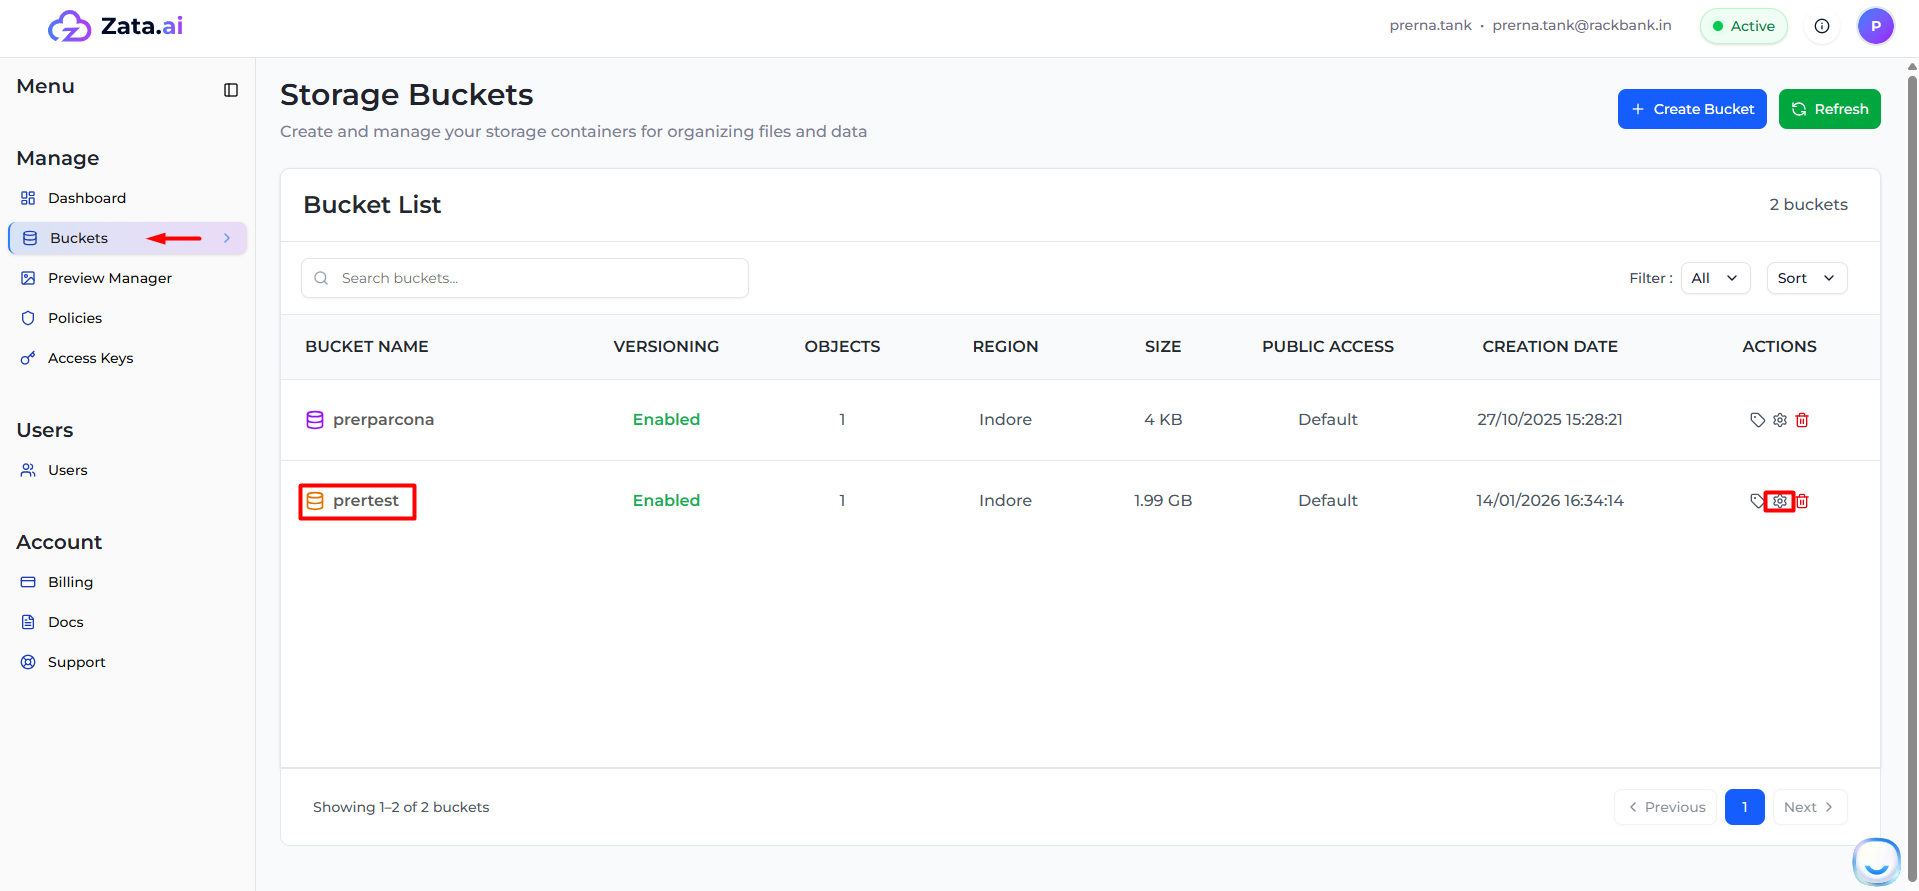Open the Filter All dropdown
Screen dimensions: 1919x891
tap(1715, 278)
